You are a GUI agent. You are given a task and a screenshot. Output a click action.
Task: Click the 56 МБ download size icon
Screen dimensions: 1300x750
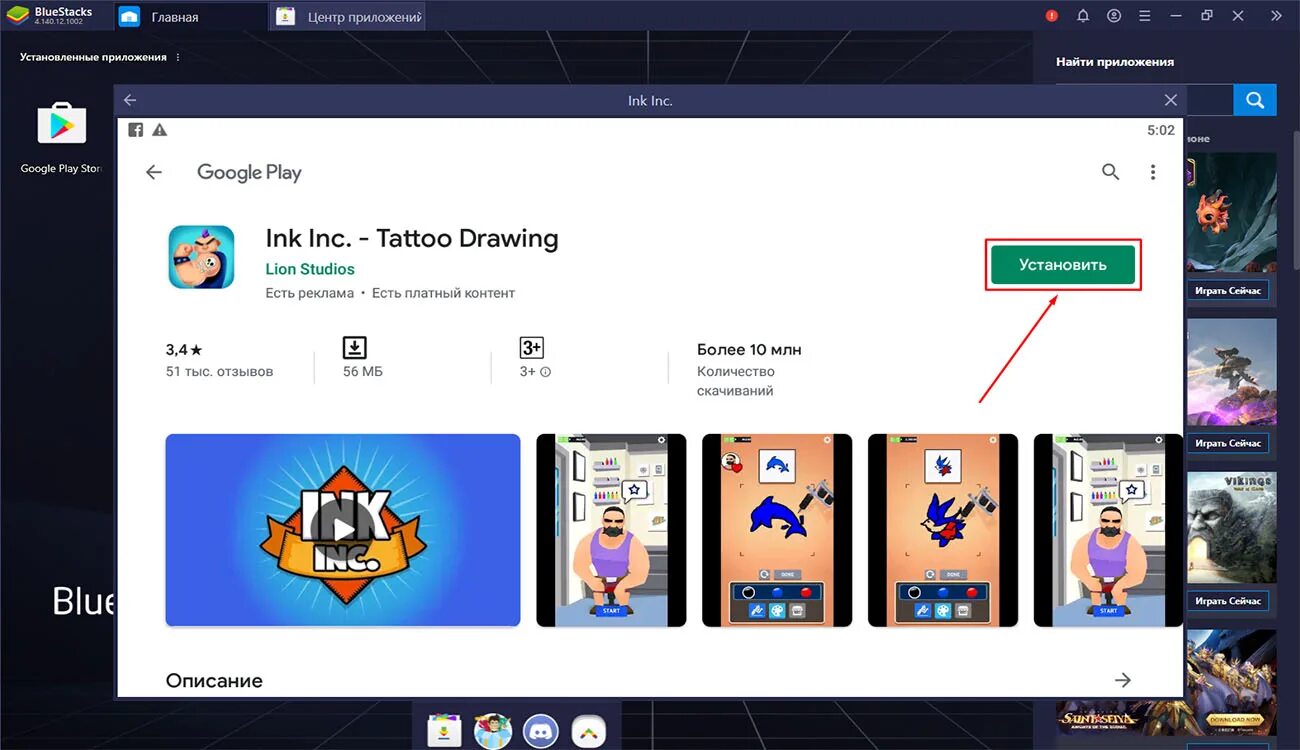tap(354, 348)
